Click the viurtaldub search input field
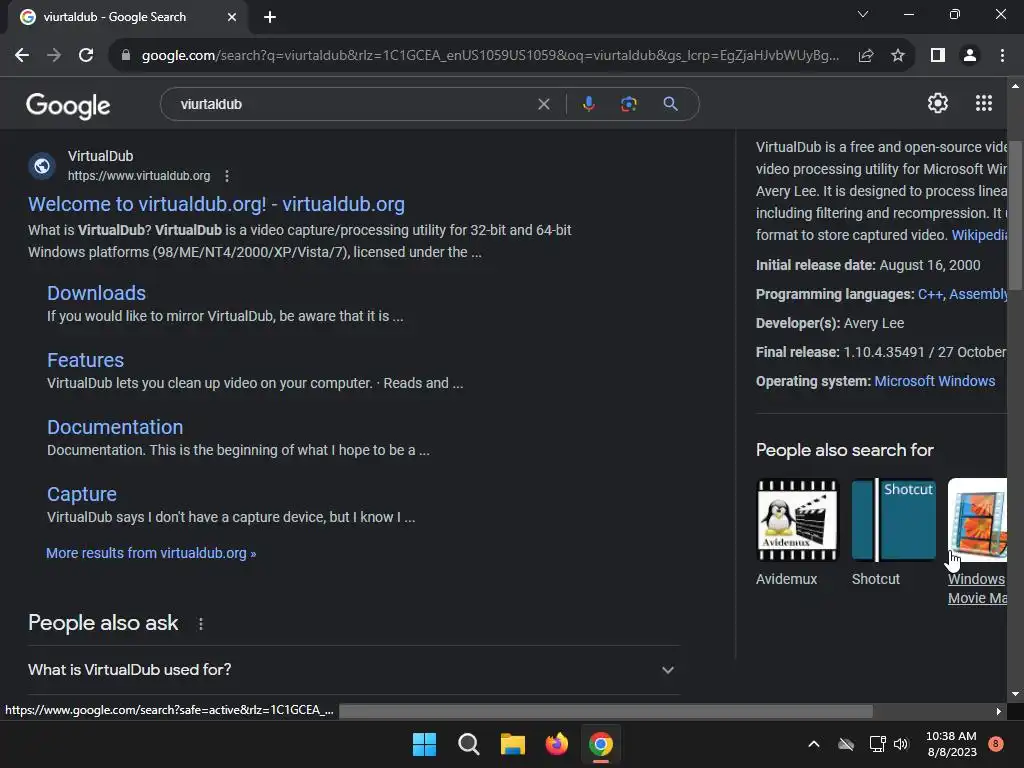 tap(353, 104)
